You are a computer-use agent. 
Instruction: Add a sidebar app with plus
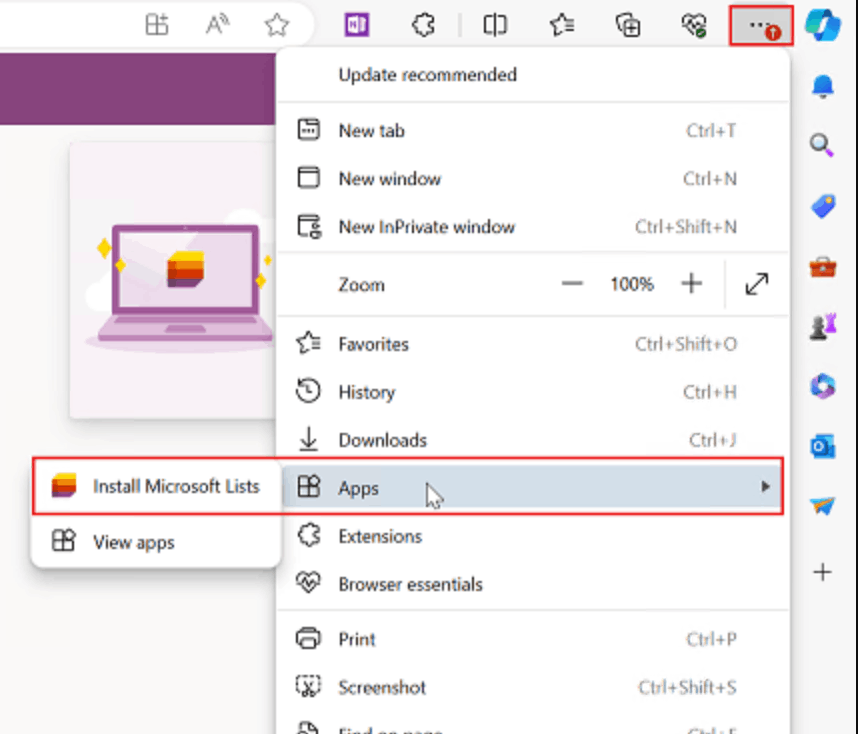click(822, 573)
